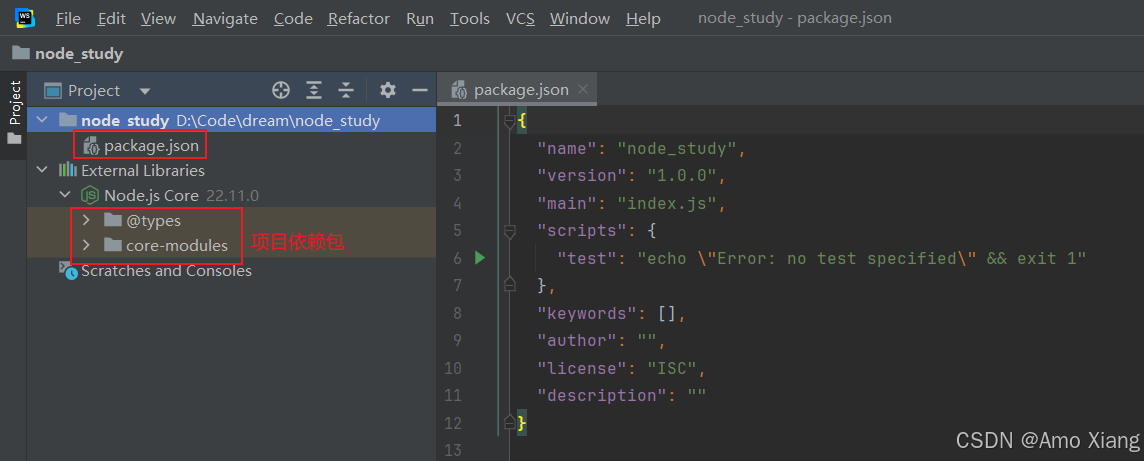Collapse the External Libraries node
The width and height of the screenshot is (1144, 461).
(42, 171)
